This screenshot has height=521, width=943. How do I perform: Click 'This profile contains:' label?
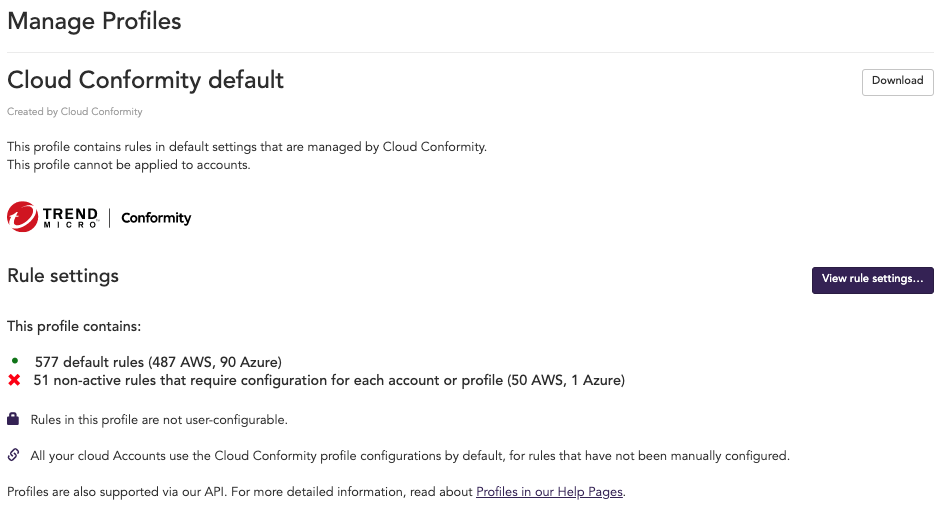pyautogui.click(x=74, y=326)
